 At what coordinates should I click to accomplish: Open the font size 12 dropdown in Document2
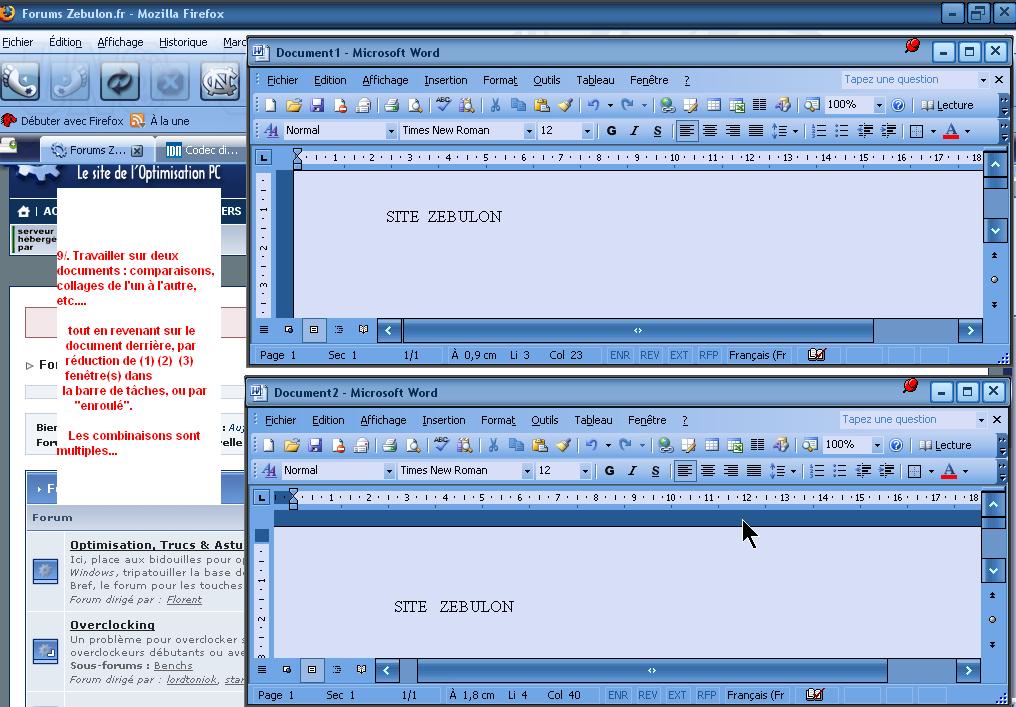(585, 471)
